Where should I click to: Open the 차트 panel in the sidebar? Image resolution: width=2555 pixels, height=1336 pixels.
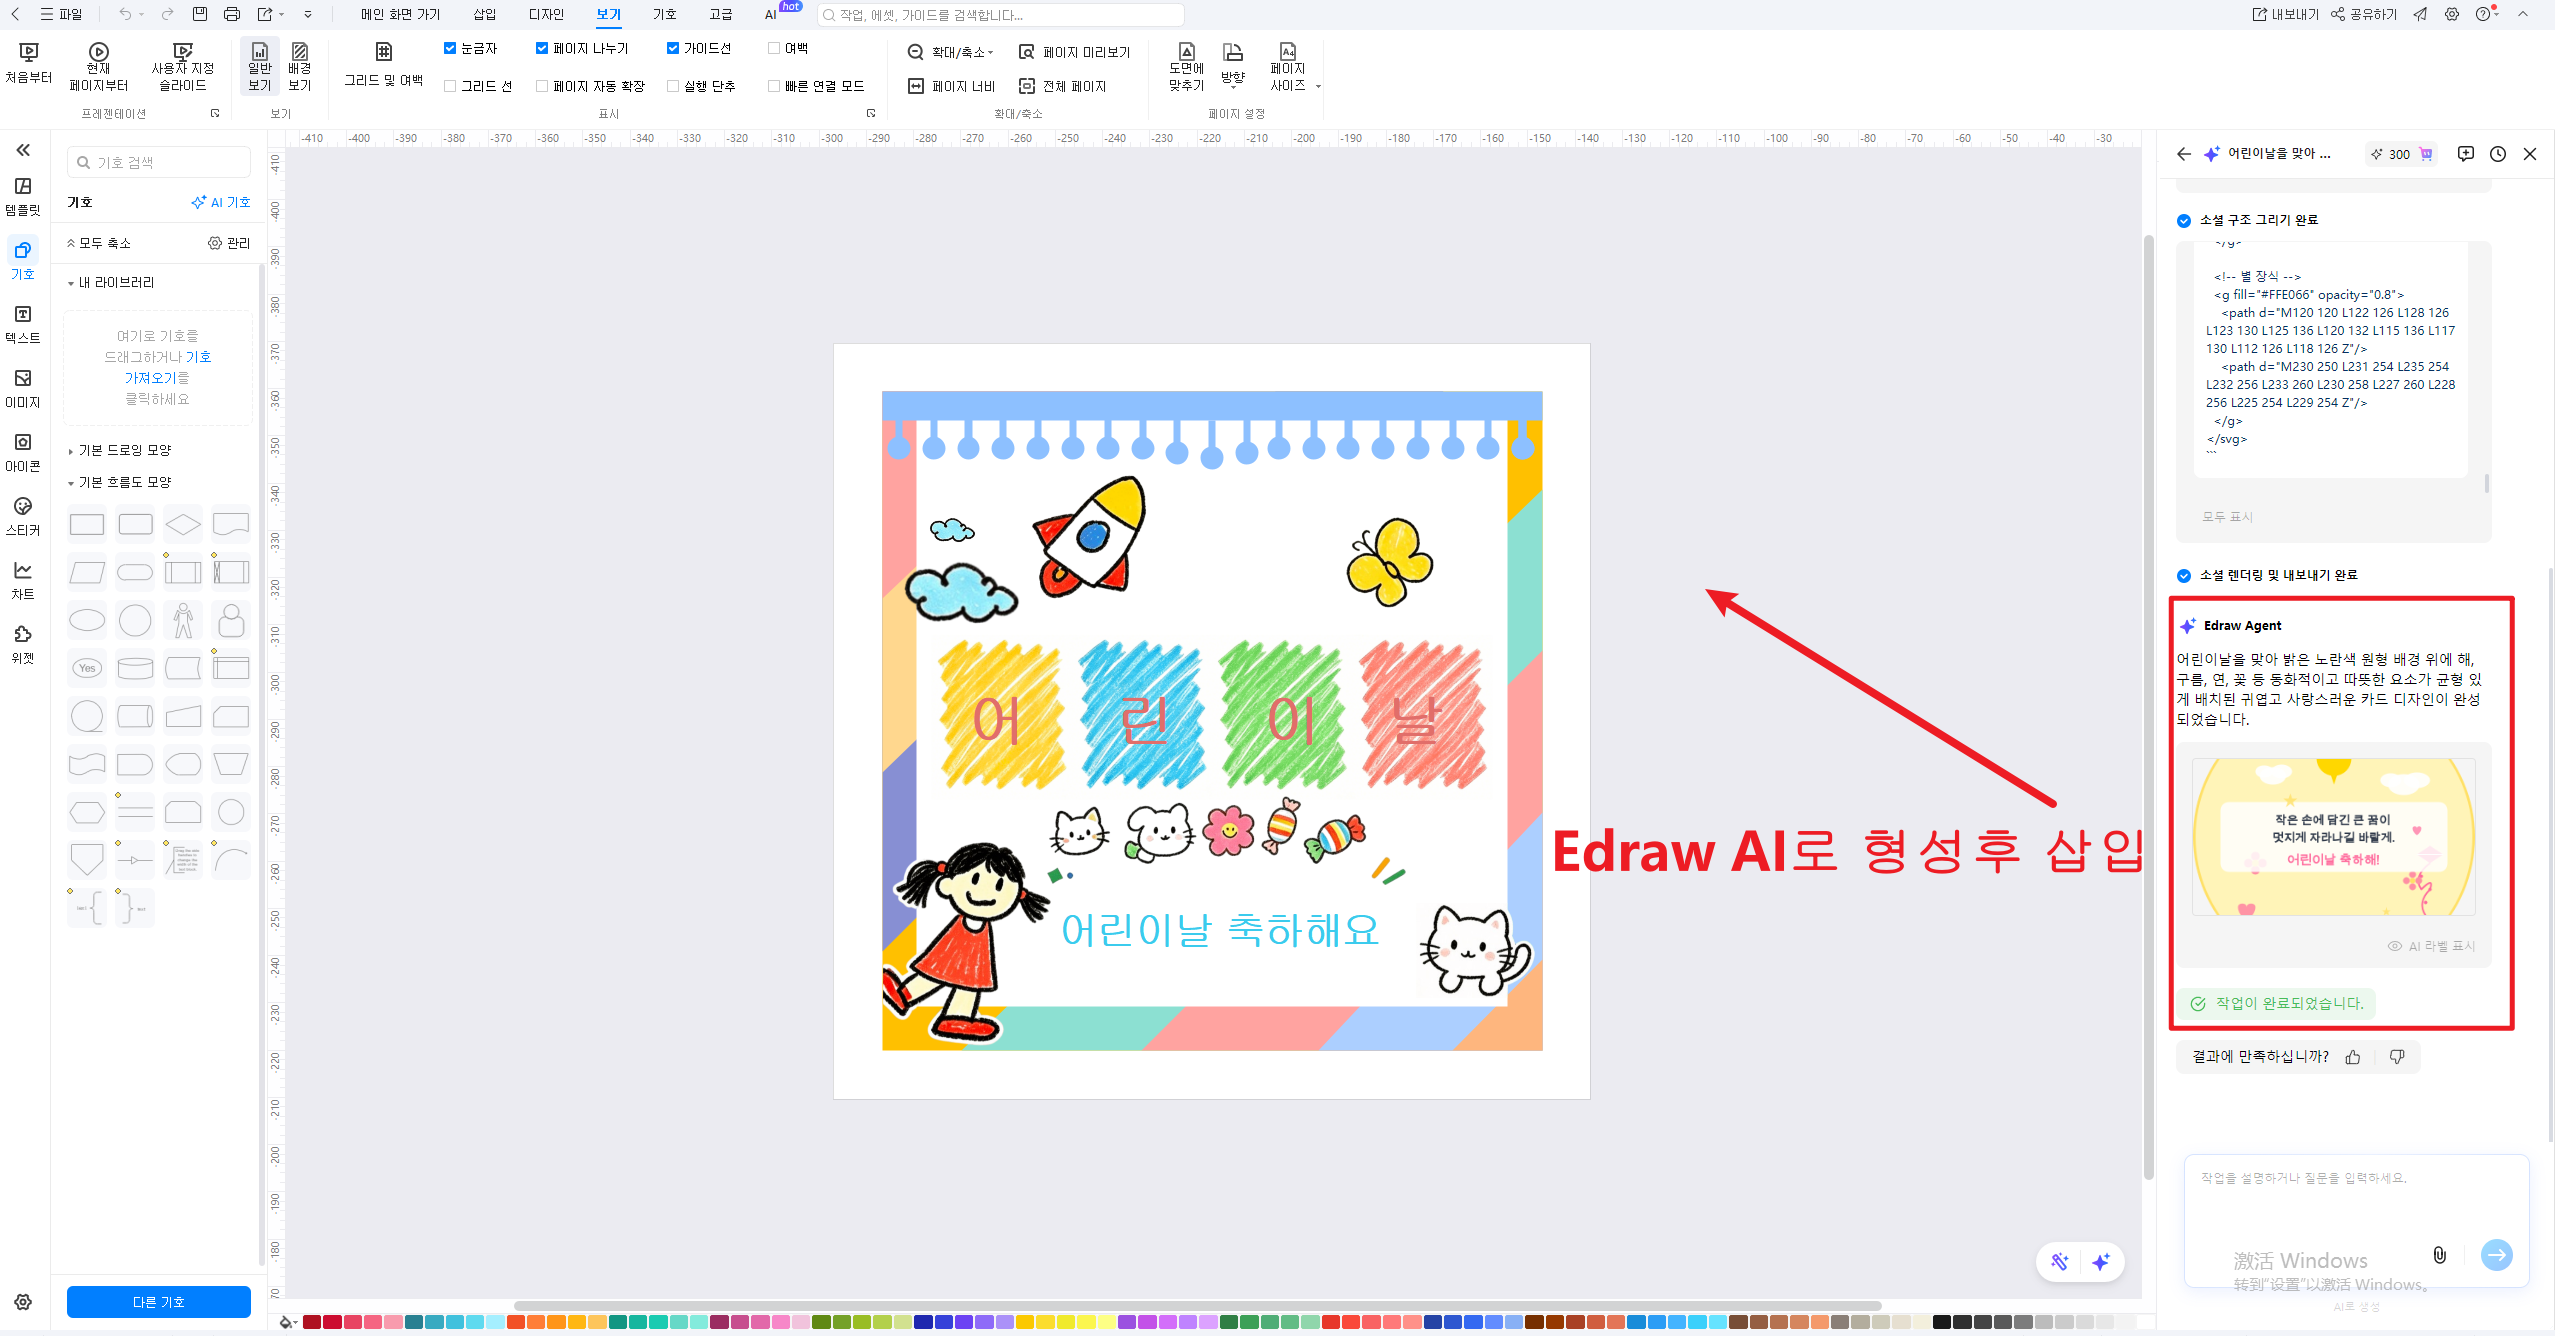(x=22, y=580)
